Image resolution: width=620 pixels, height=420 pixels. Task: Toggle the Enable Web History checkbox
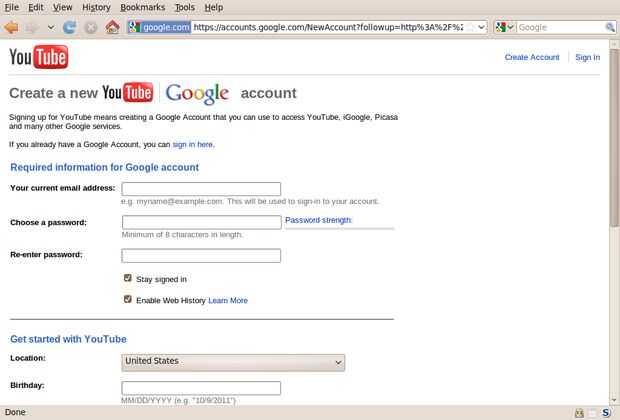tap(127, 299)
